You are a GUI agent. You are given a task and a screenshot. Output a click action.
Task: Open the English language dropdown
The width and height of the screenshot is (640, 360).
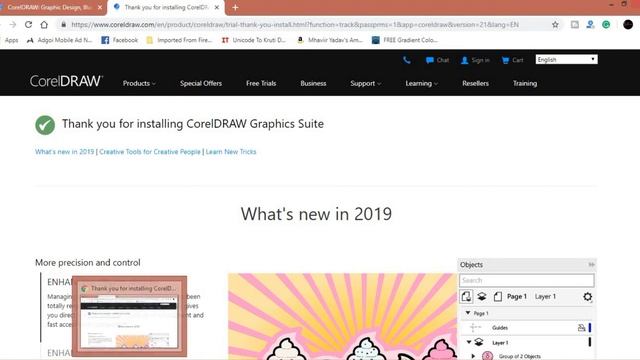click(x=567, y=60)
